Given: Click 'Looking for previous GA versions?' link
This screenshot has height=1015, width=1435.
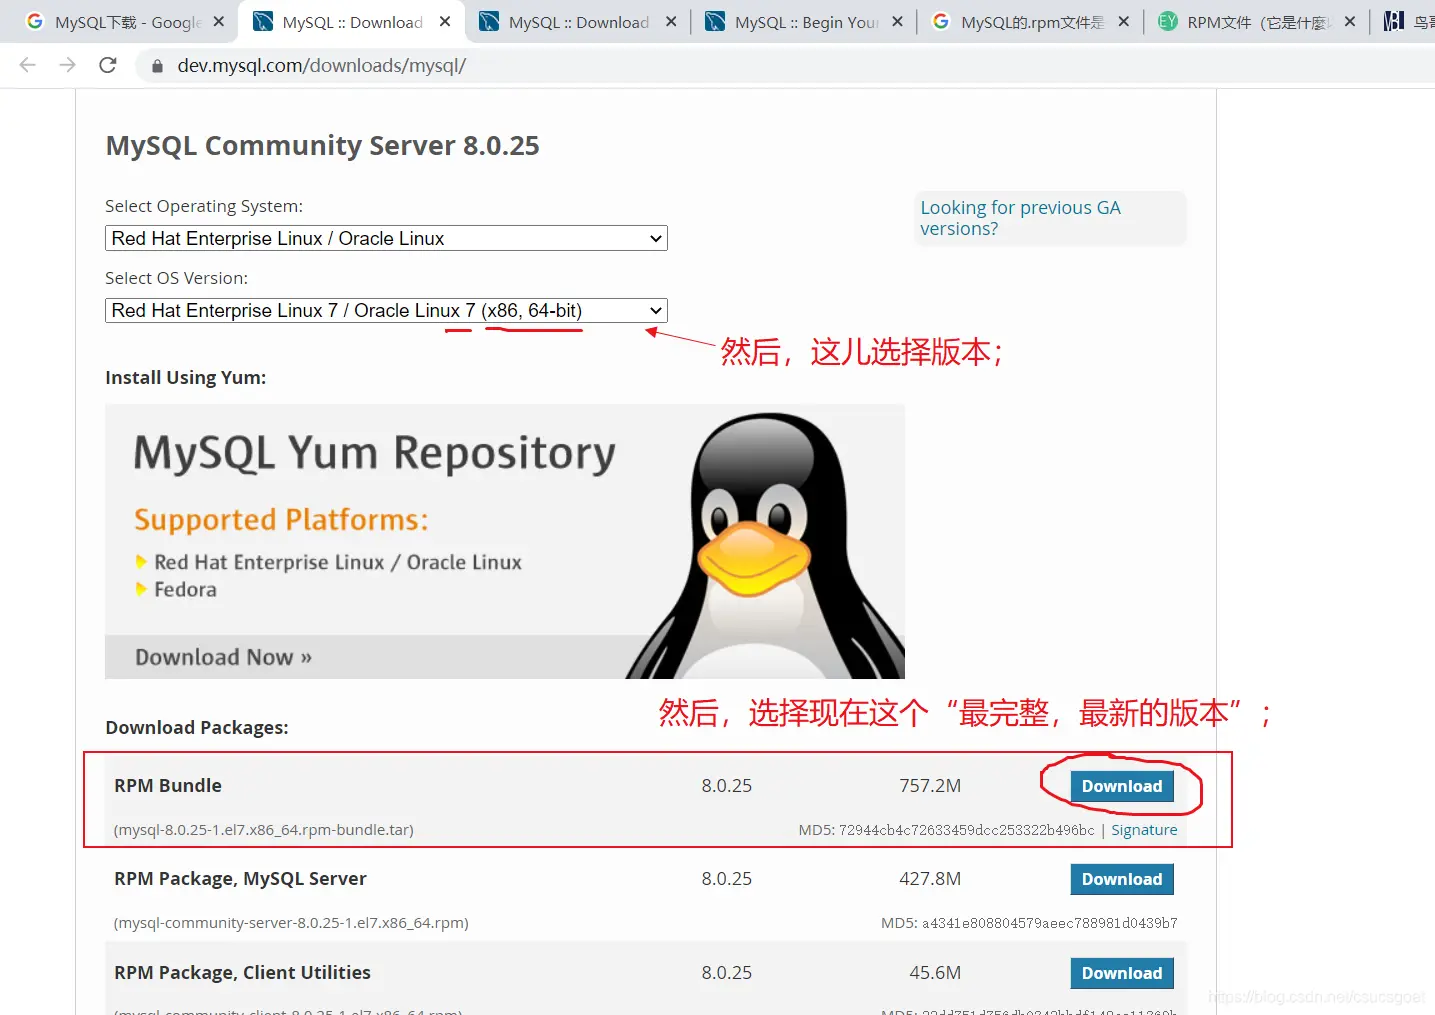Looking at the screenshot, I should tap(1020, 218).
